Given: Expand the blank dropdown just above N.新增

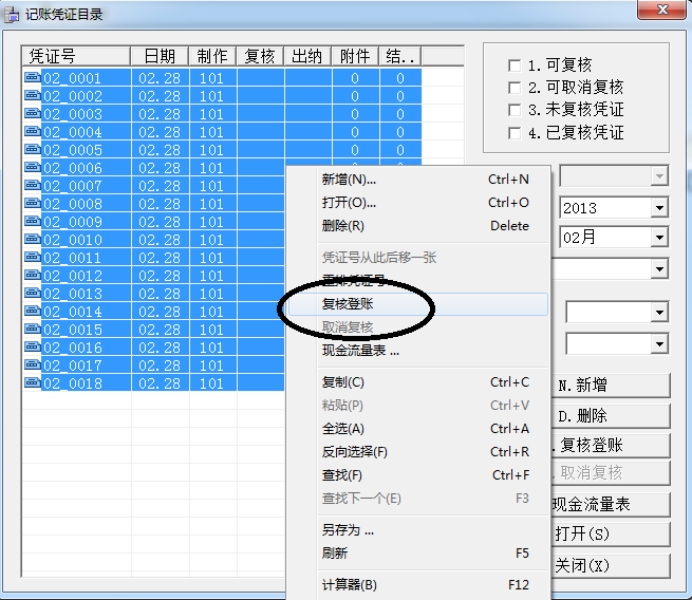Looking at the screenshot, I should pyautogui.click(x=659, y=344).
